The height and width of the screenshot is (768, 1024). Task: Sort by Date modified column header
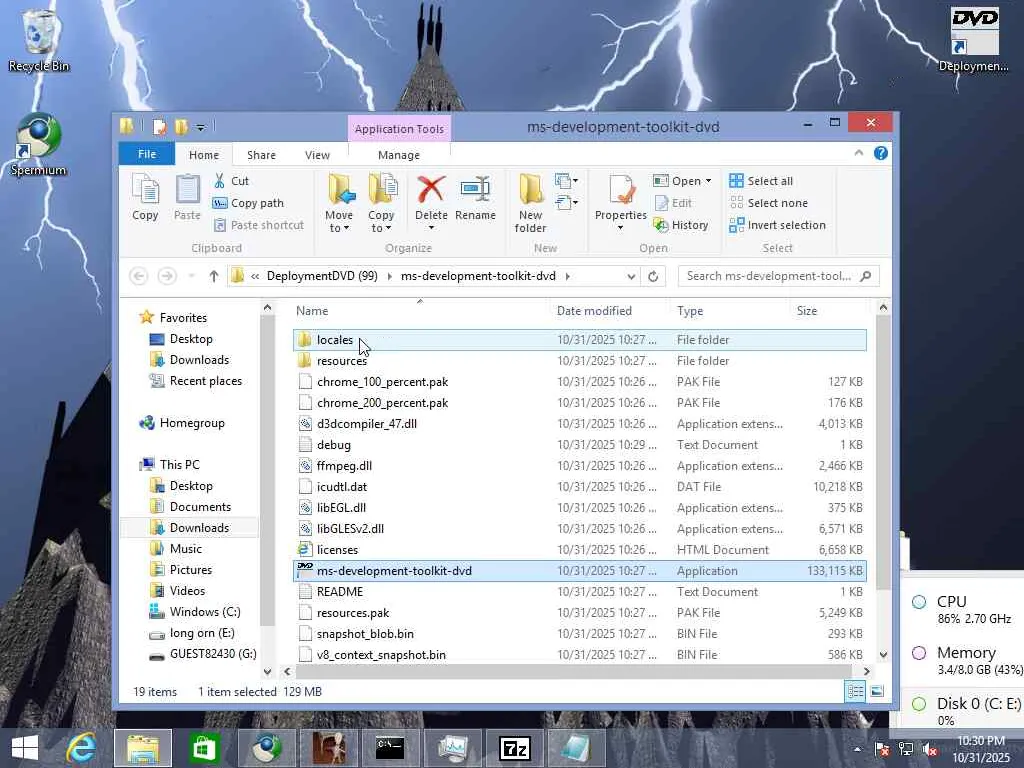coord(609,311)
